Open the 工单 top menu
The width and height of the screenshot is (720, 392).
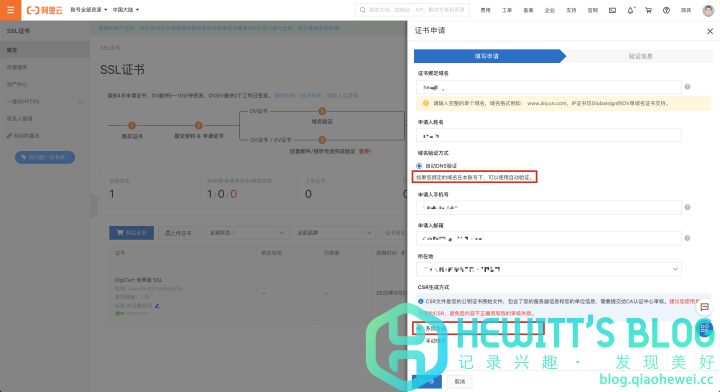point(507,10)
